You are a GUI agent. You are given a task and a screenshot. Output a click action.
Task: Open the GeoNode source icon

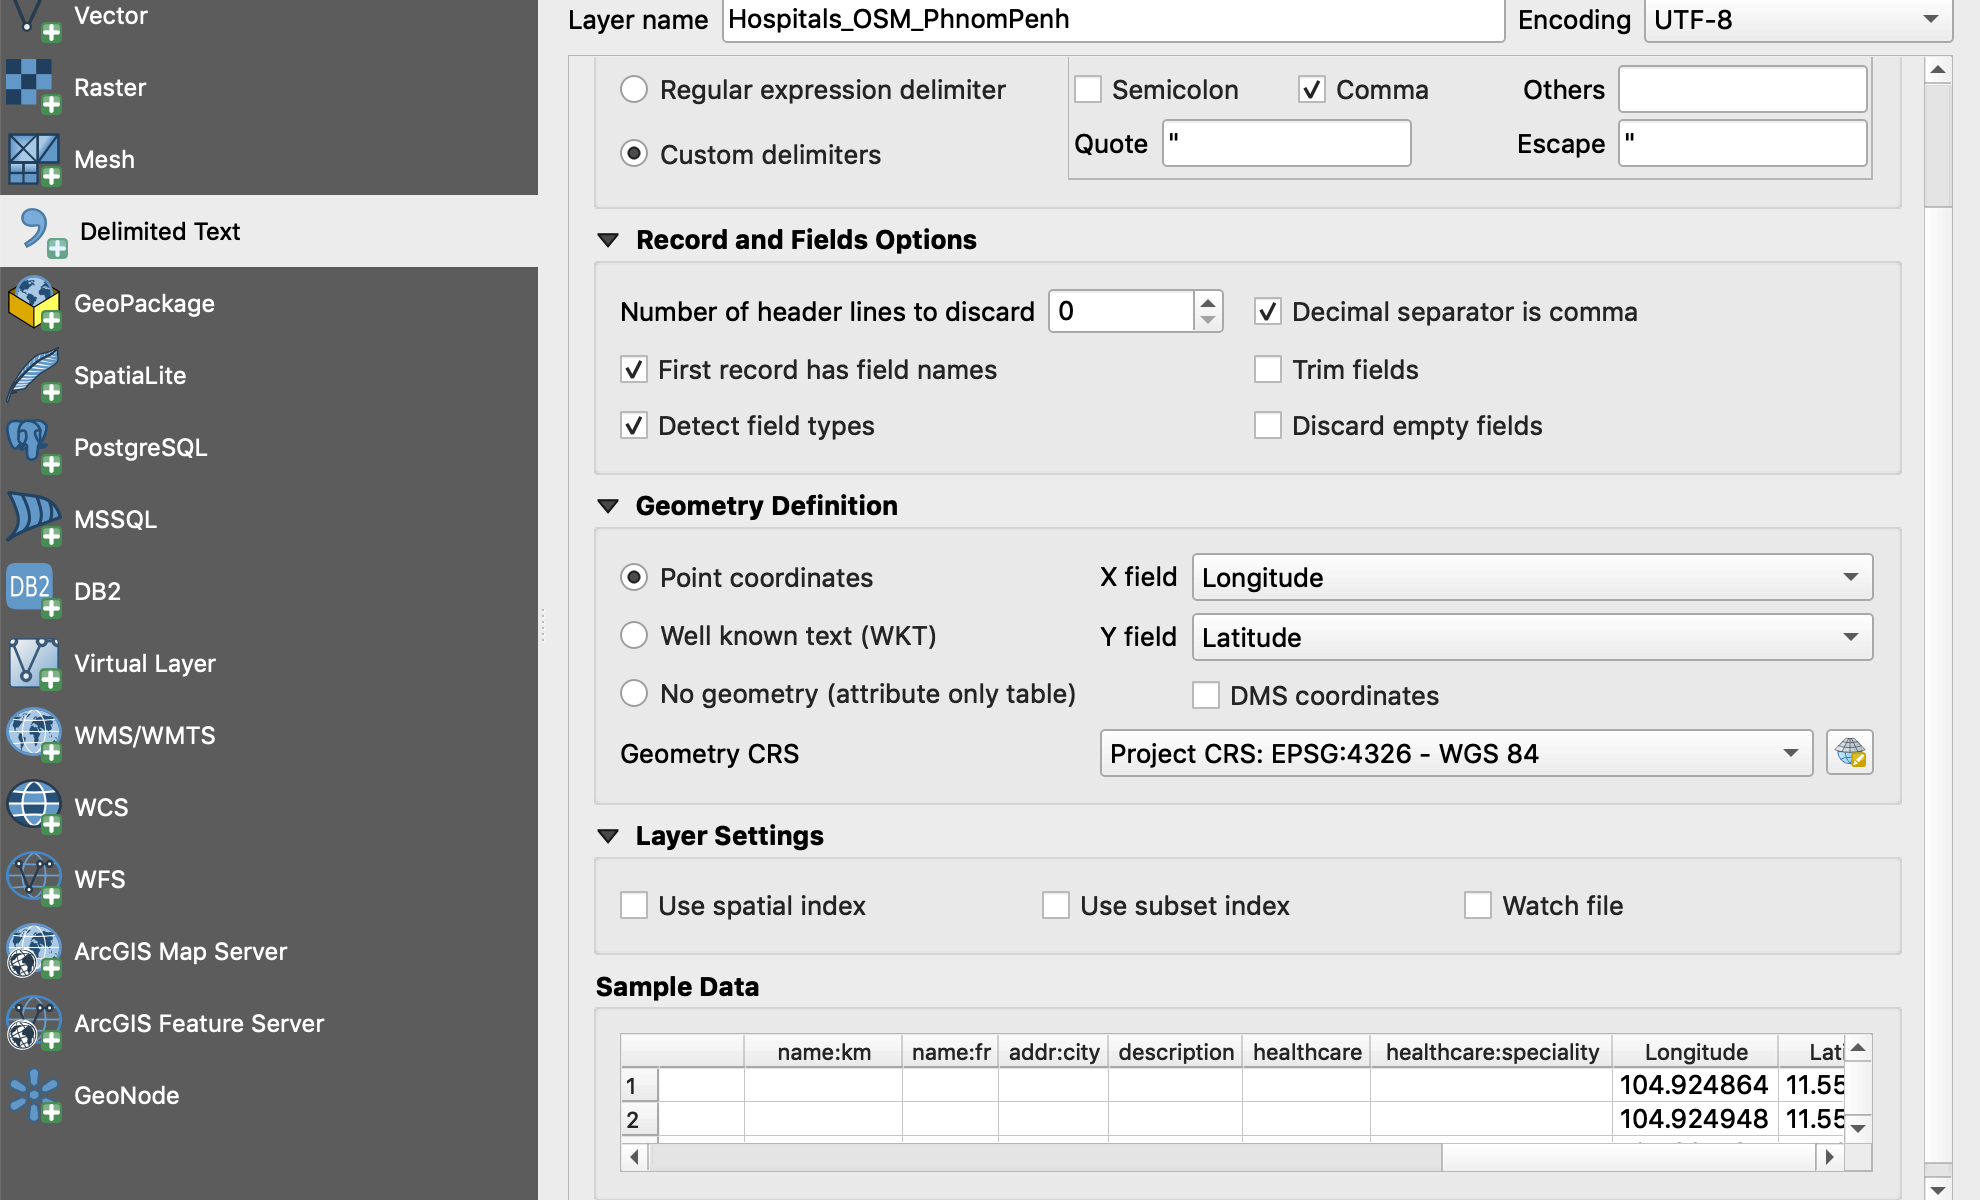34,1095
